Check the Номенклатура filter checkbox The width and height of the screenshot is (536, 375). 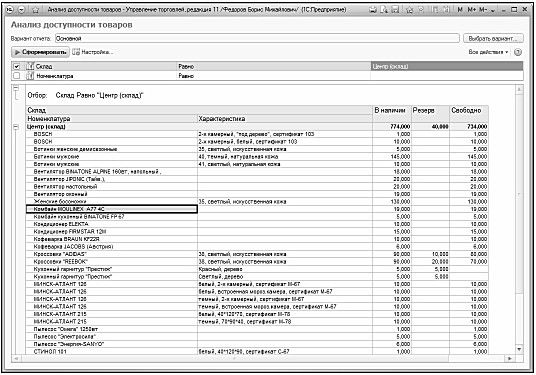(16, 76)
